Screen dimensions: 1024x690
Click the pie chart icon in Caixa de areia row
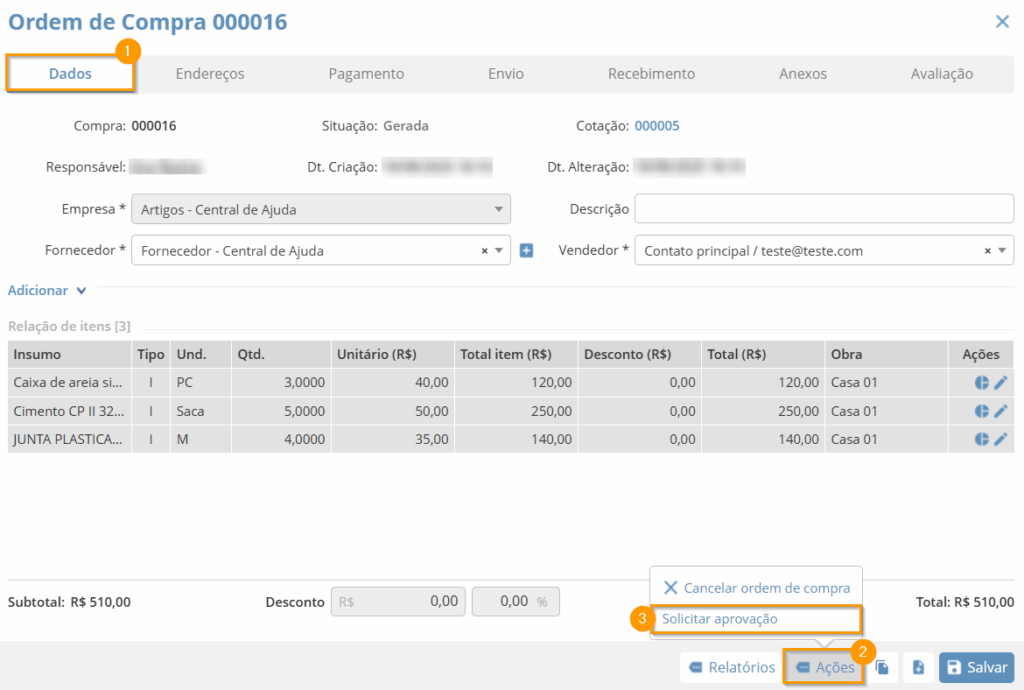pyautogui.click(x=981, y=383)
